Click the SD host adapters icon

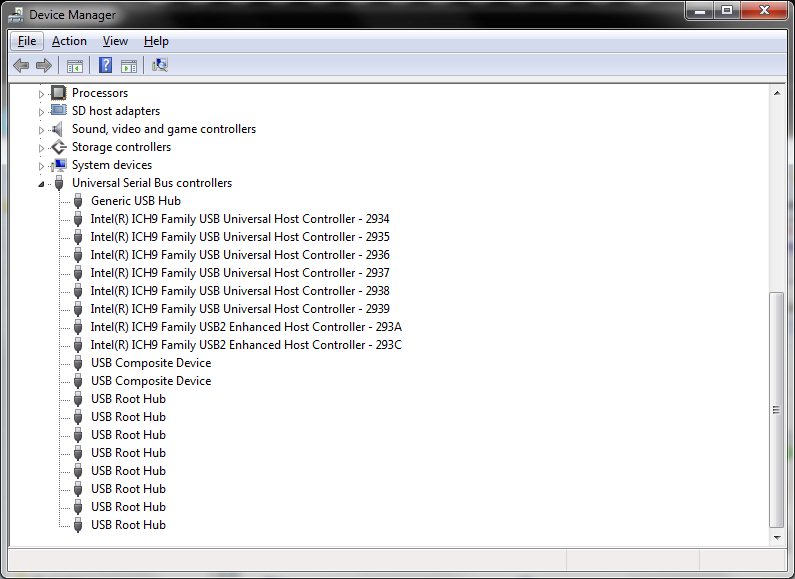tap(59, 111)
